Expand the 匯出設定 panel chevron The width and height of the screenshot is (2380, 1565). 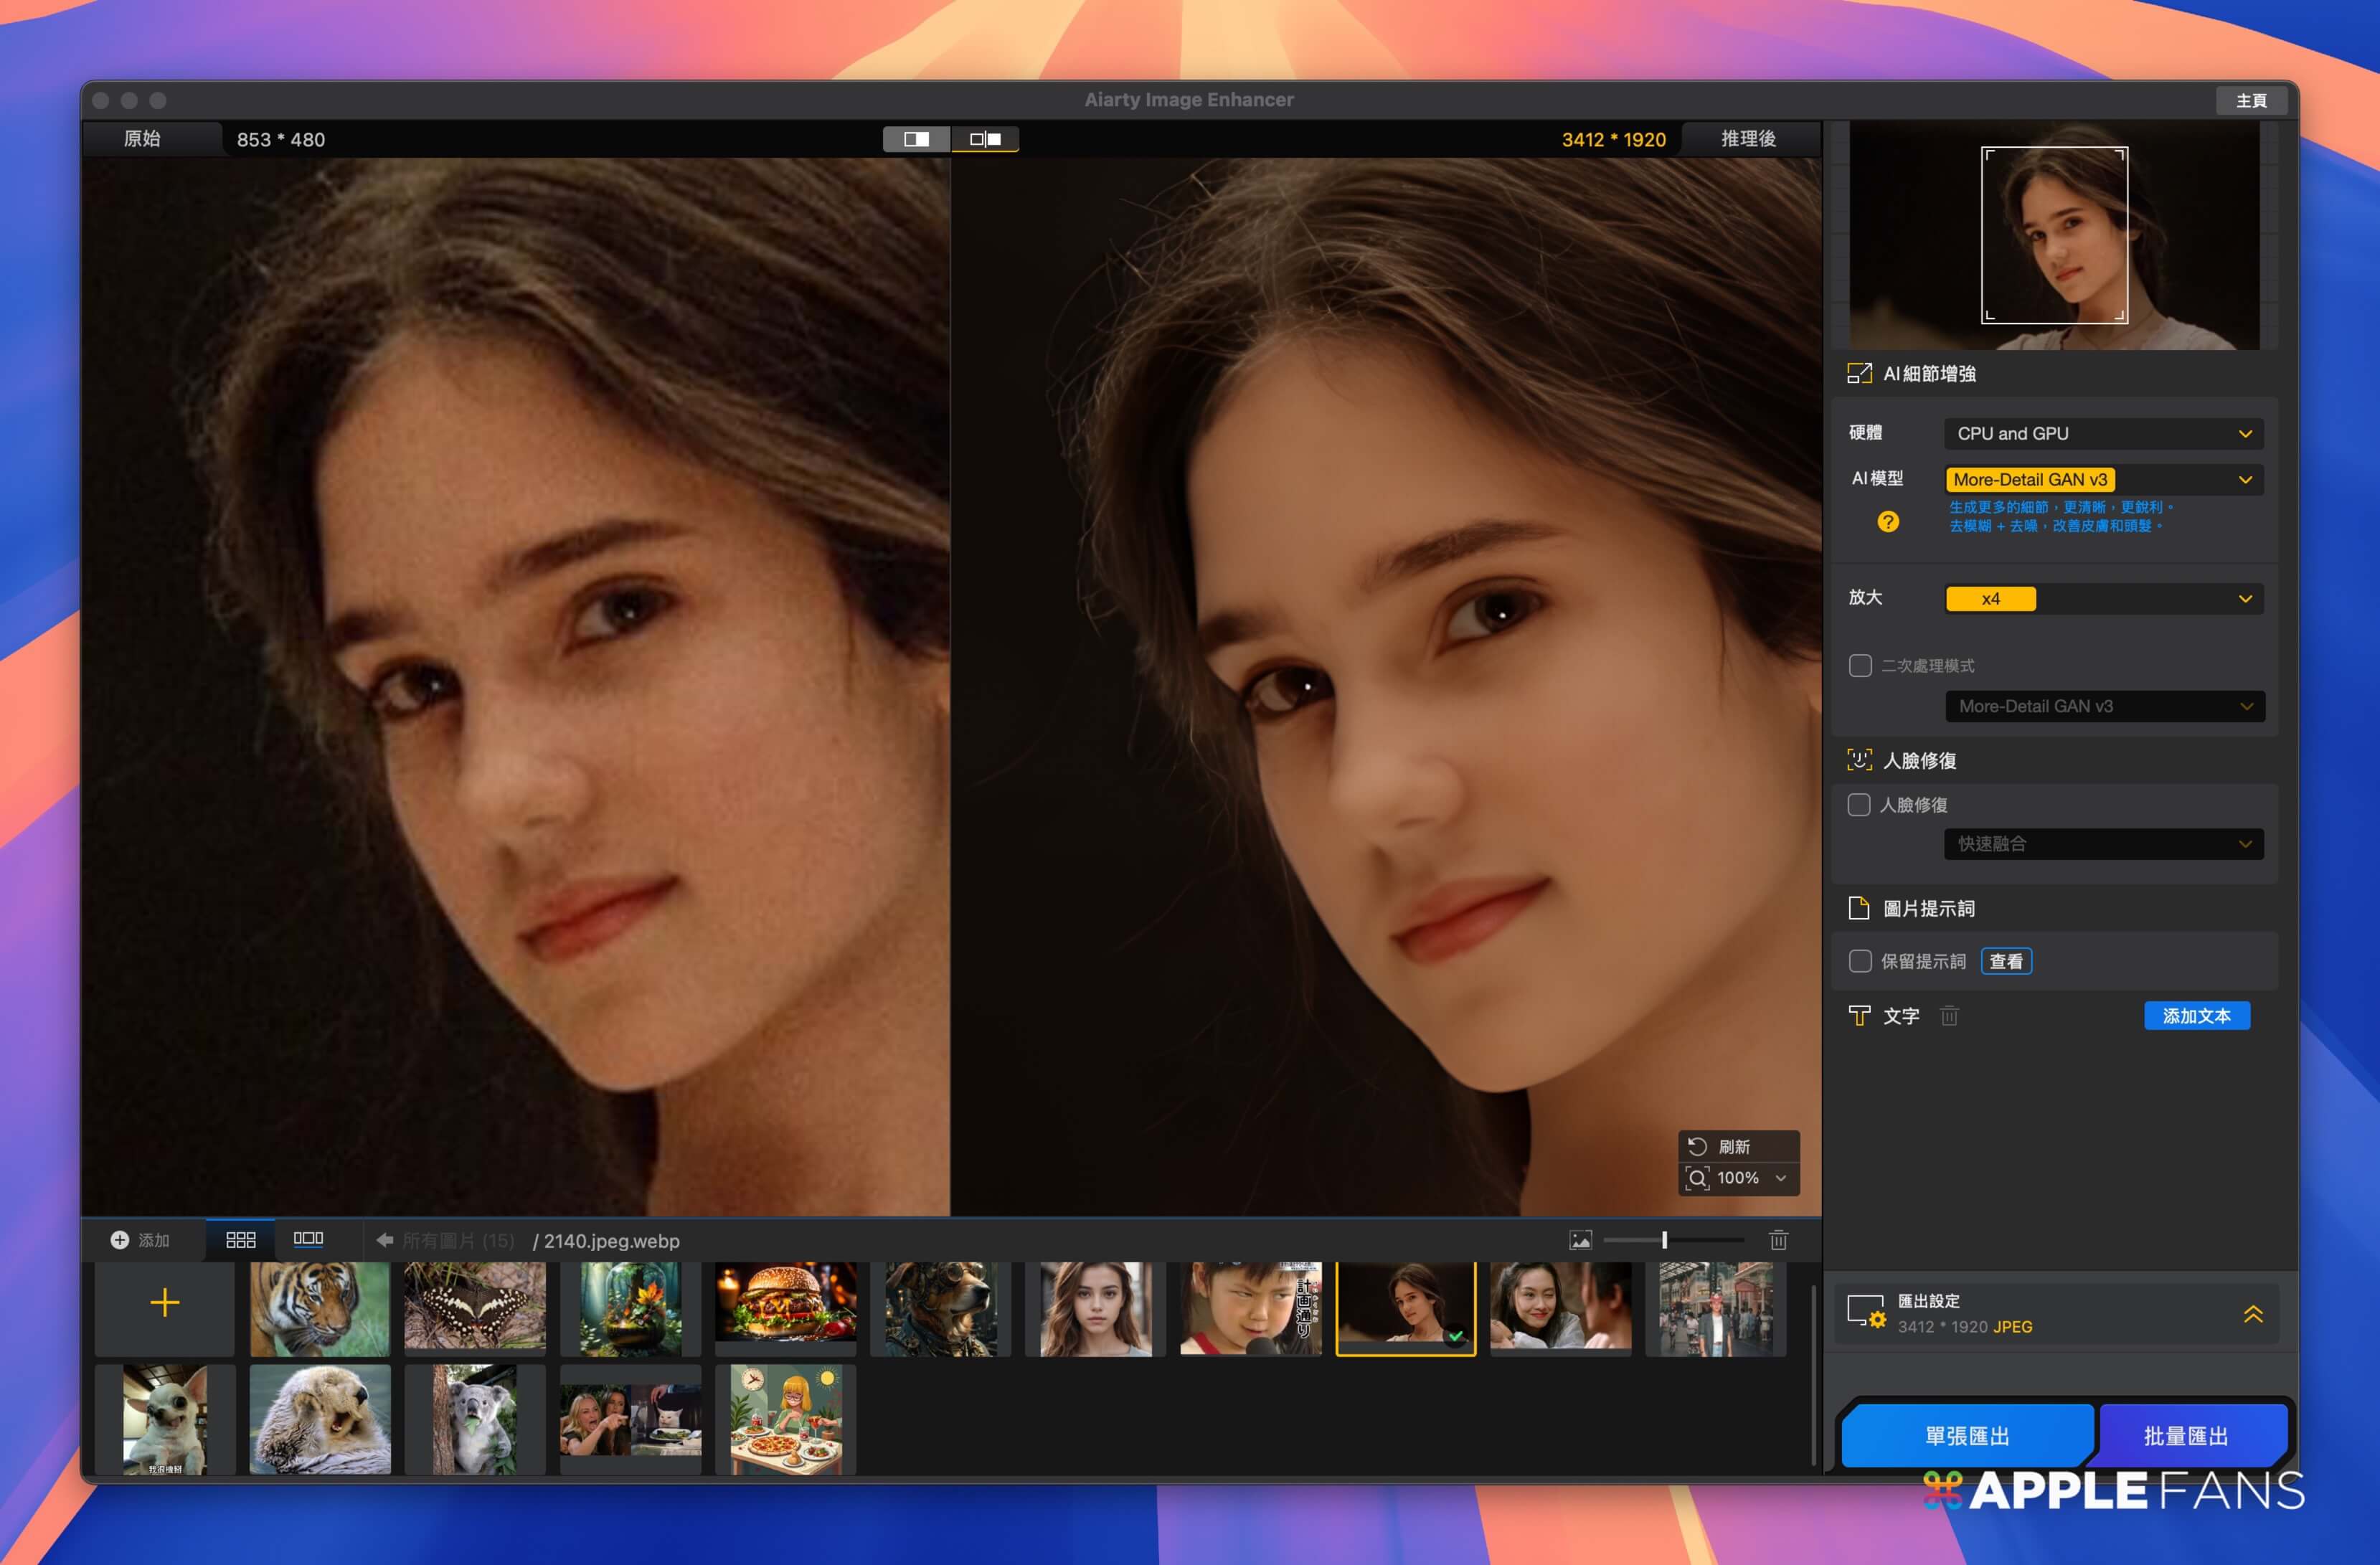2252,1314
